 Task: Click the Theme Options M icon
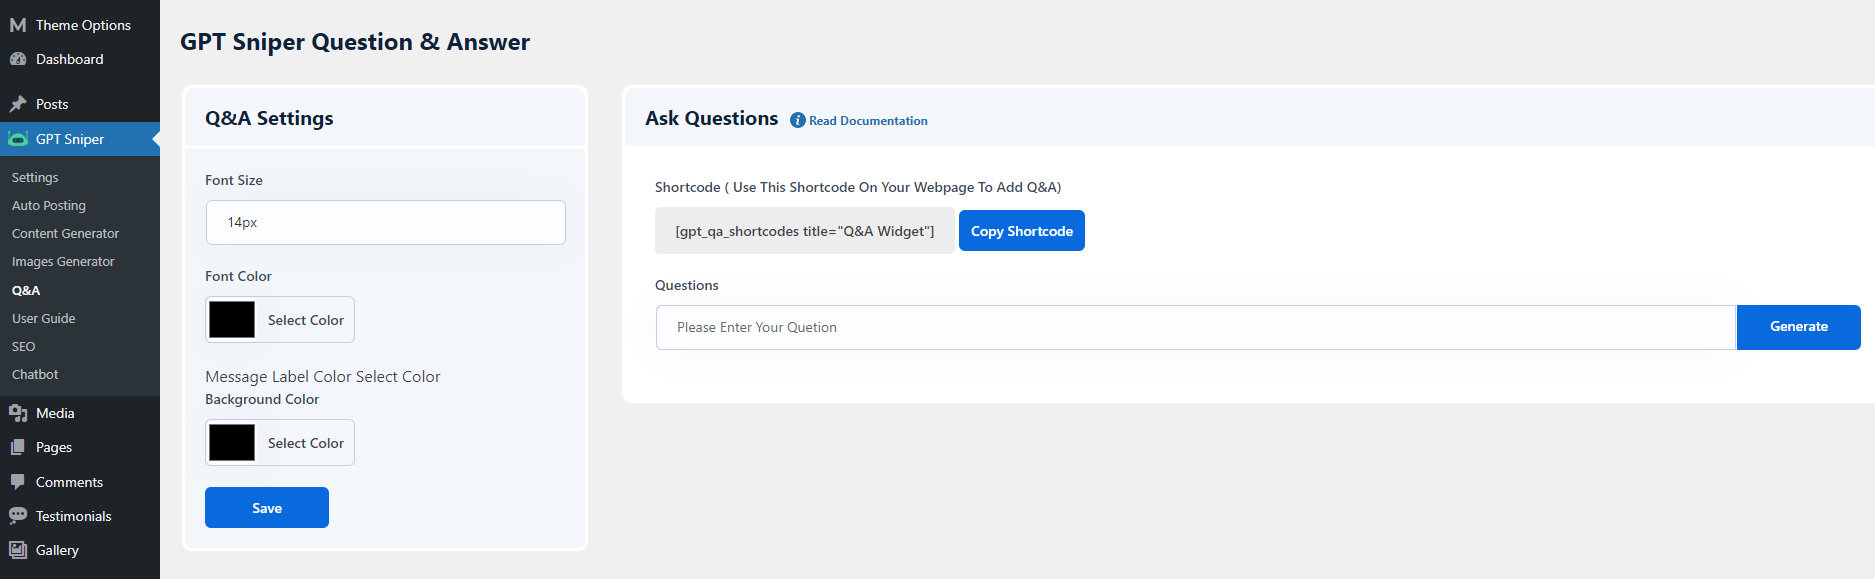[18, 25]
